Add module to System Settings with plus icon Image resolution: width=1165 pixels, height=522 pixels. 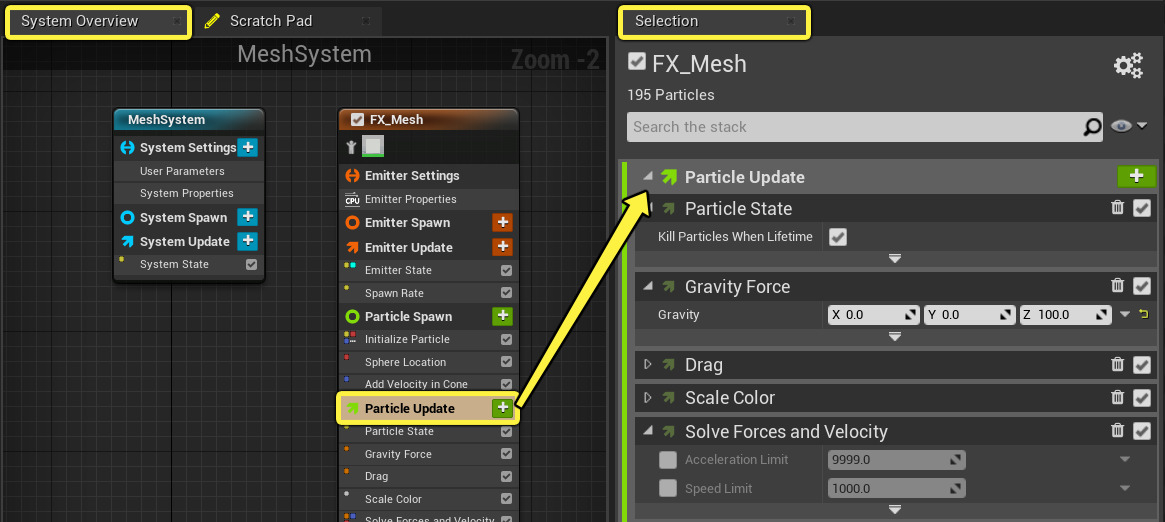pos(248,148)
